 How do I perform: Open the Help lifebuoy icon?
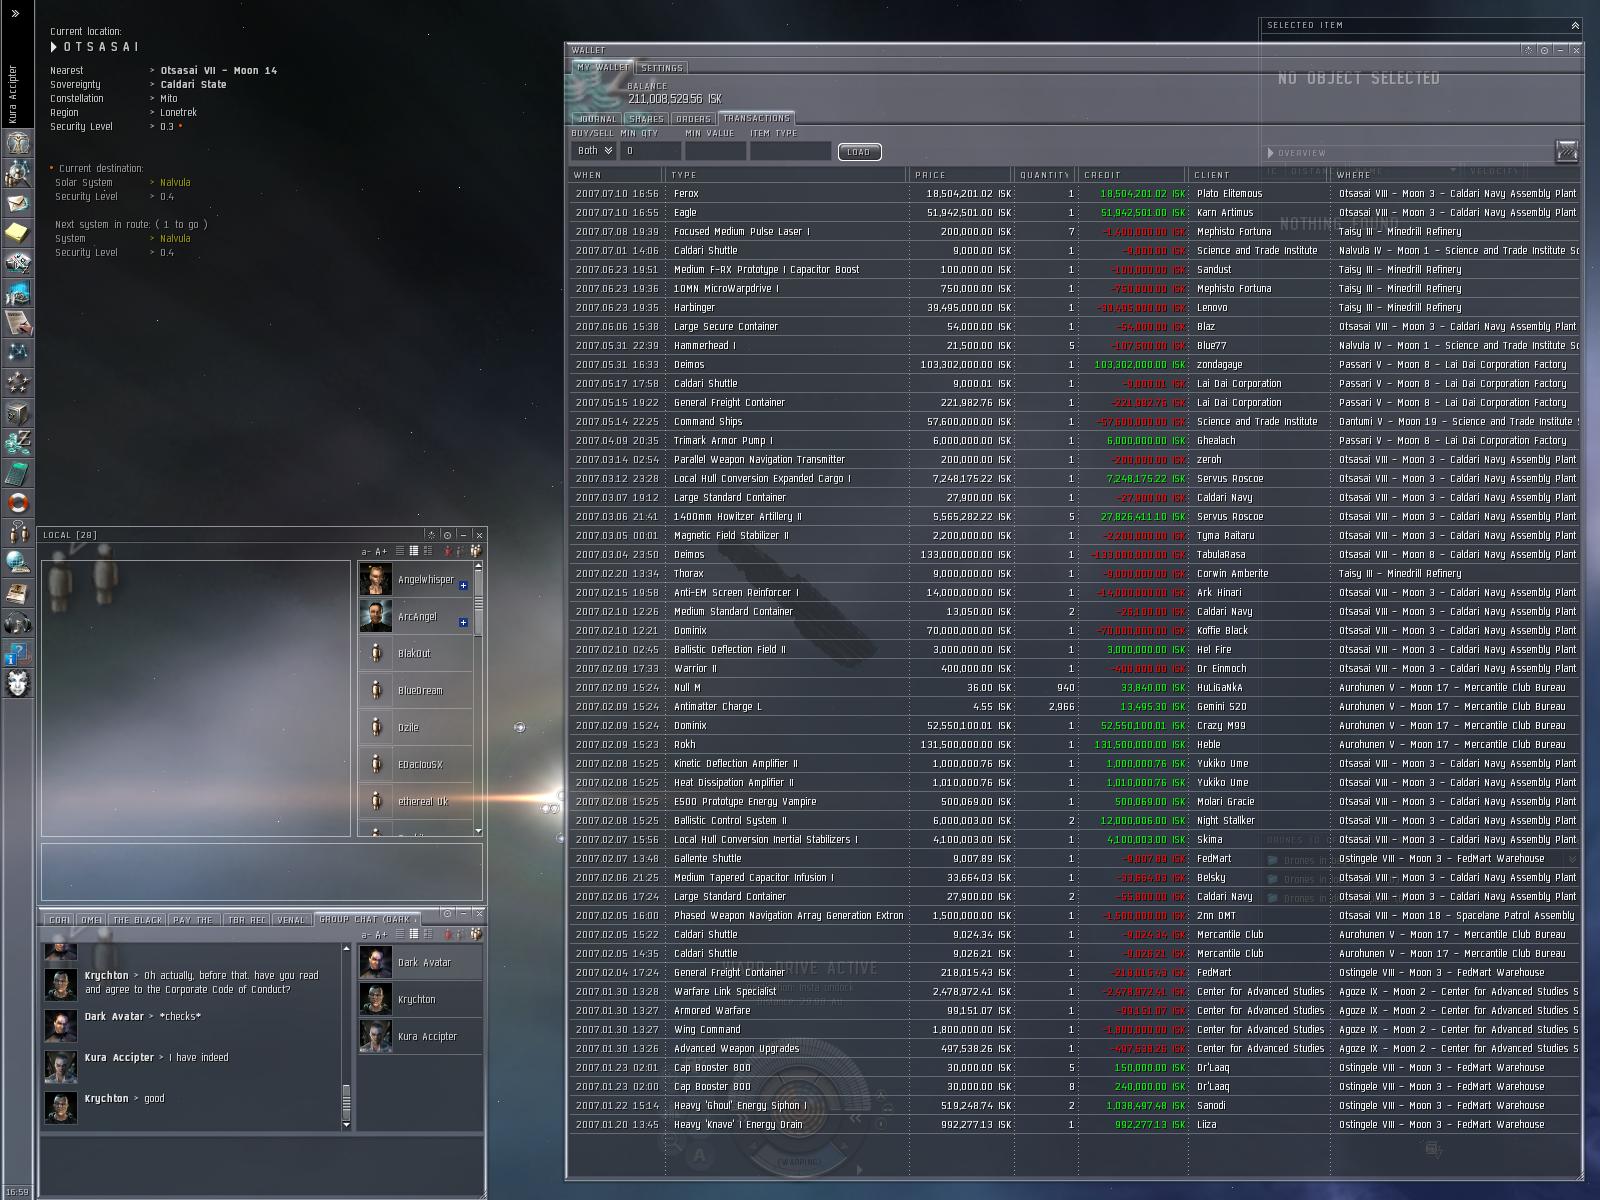pos(17,503)
